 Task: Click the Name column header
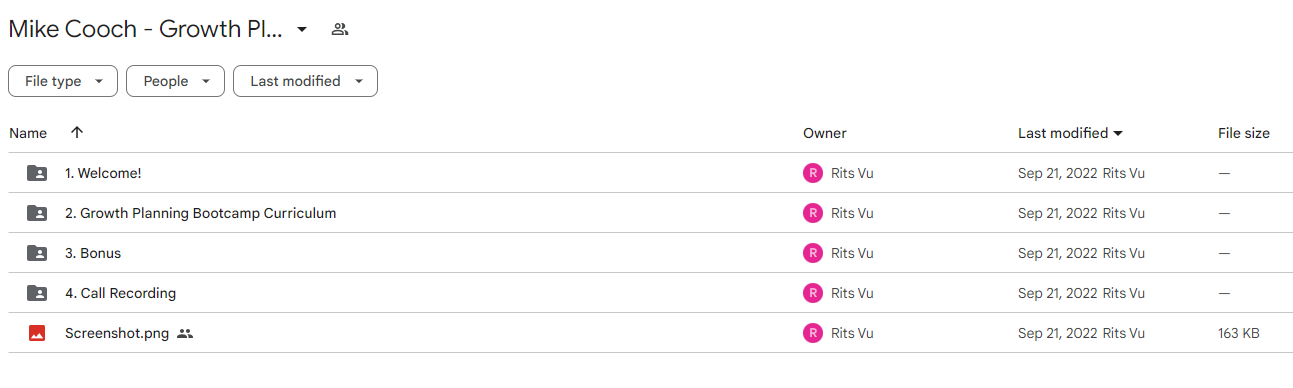(x=28, y=133)
